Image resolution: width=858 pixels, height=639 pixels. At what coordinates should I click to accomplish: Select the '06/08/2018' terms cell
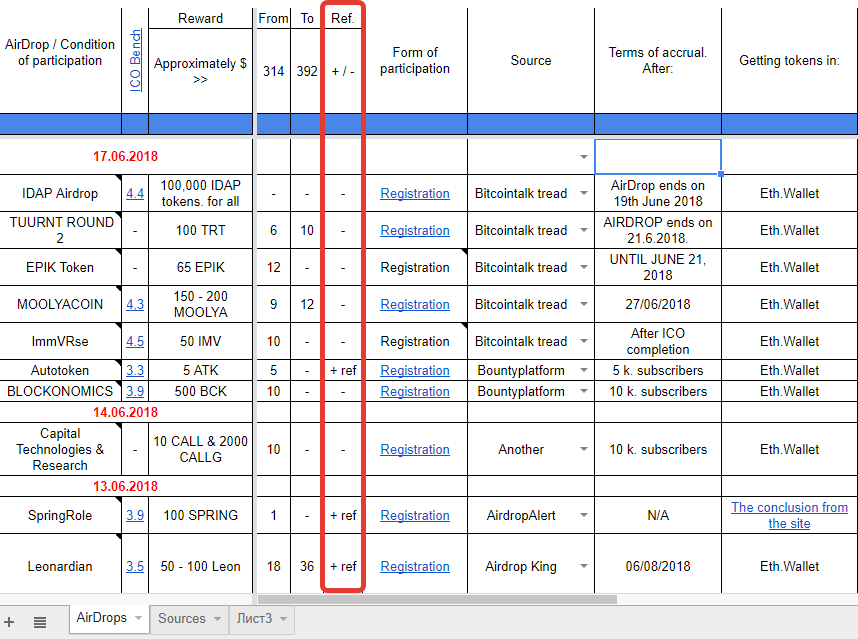[658, 566]
